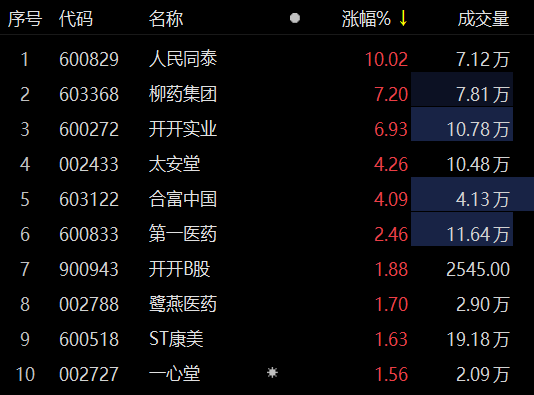Click the 2.46 percent gain value
Viewport: 534px width, 395px height.
(391, 235)
